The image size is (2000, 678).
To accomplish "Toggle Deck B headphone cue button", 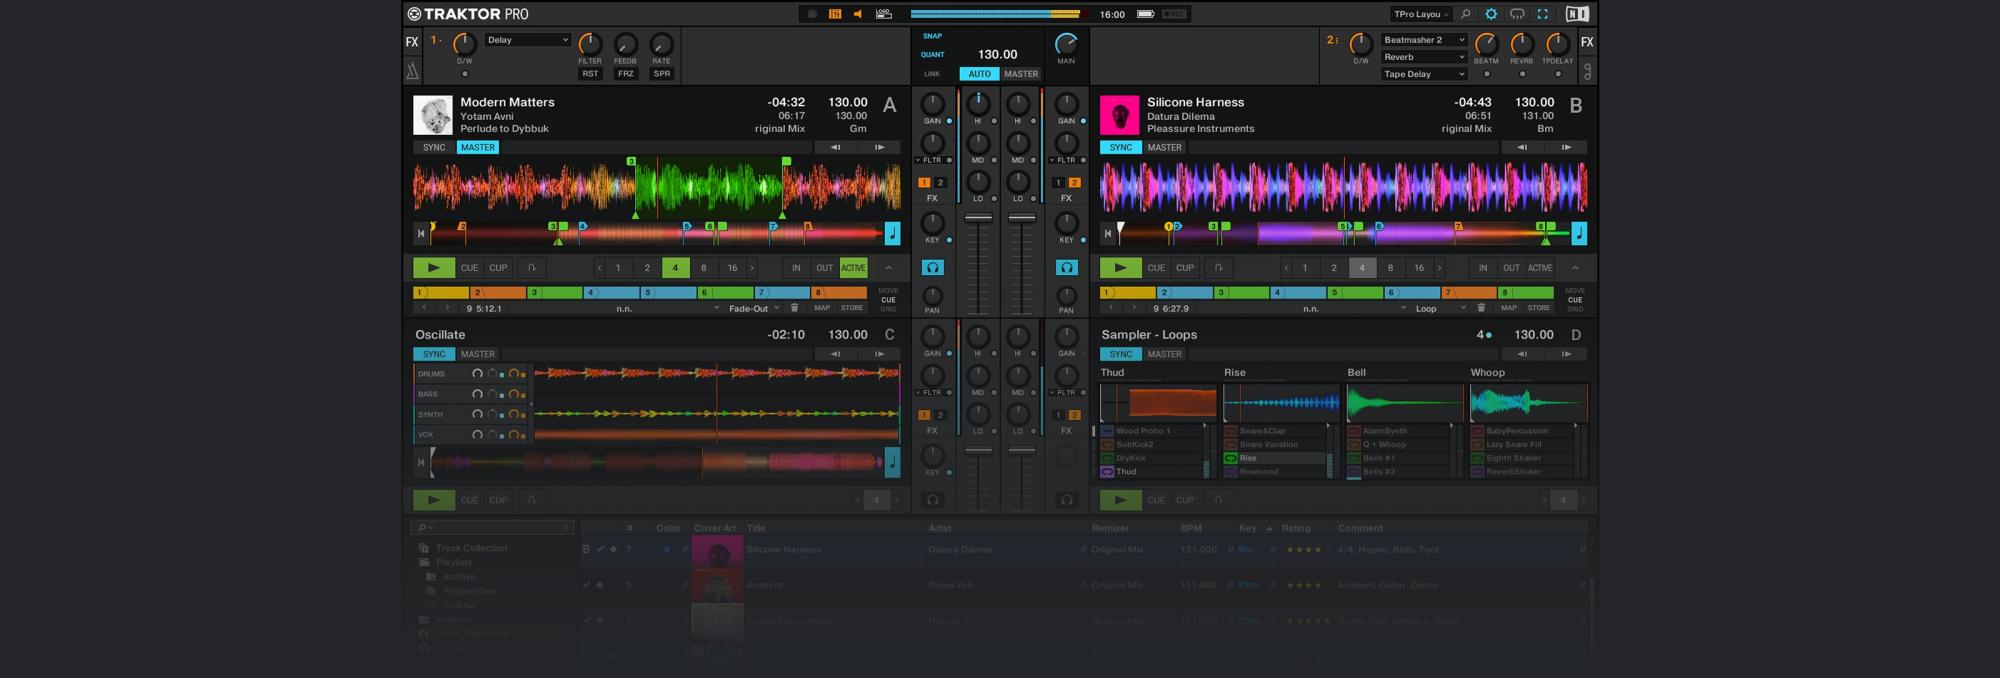I will tap(1067, 268).
